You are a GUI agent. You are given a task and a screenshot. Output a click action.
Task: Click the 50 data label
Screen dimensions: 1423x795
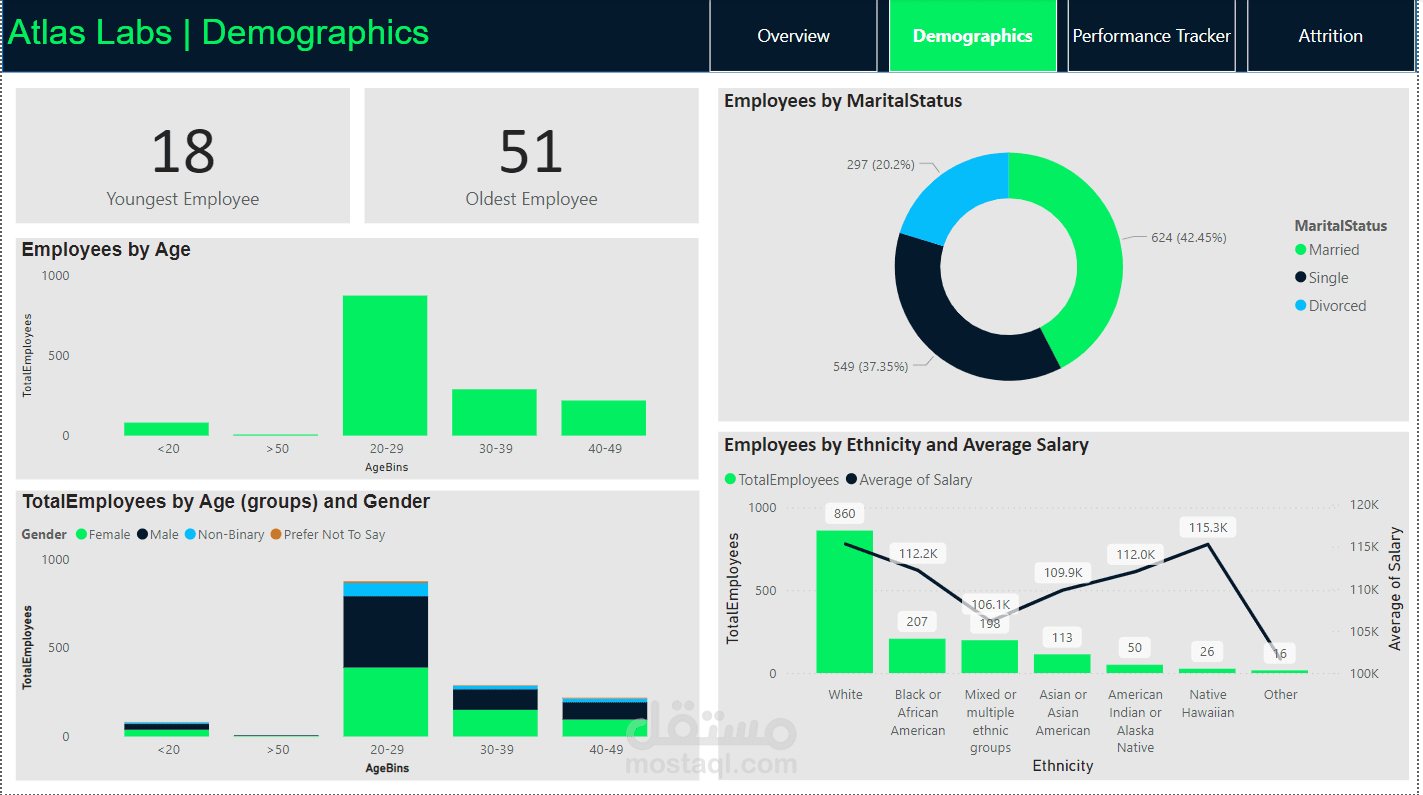[1135, 648]
